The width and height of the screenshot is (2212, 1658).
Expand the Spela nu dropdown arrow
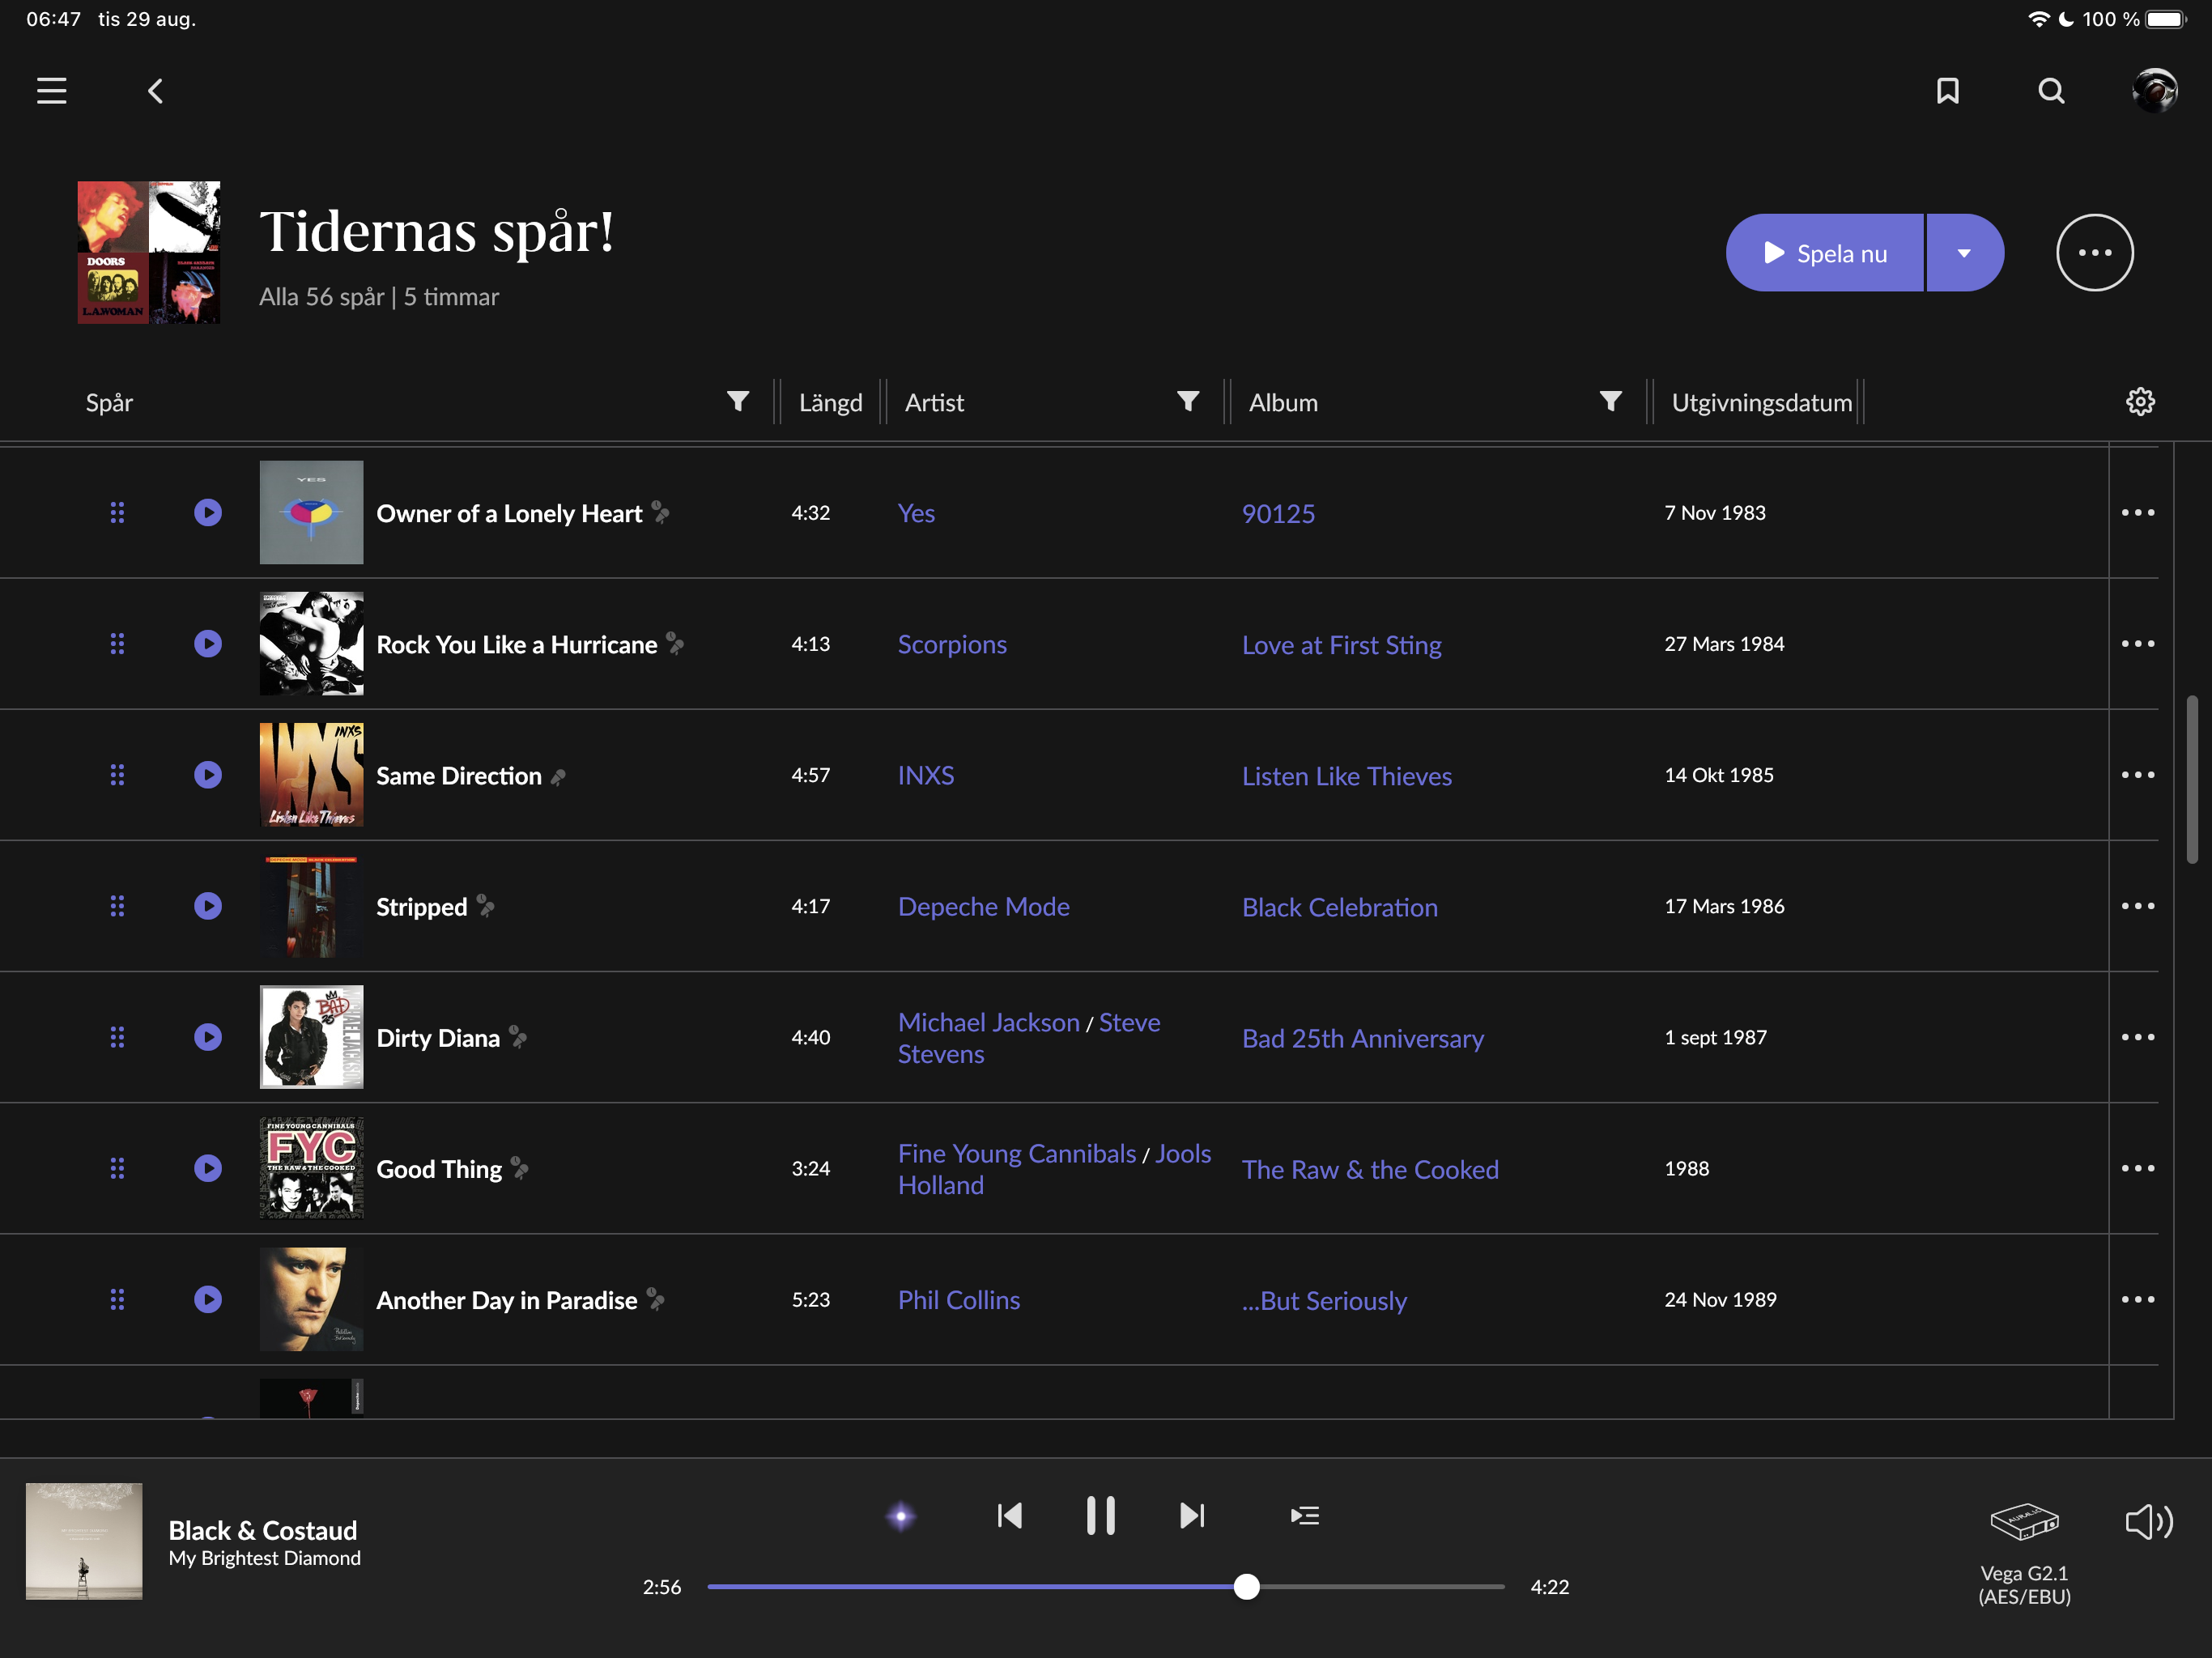click(1964, 253)
